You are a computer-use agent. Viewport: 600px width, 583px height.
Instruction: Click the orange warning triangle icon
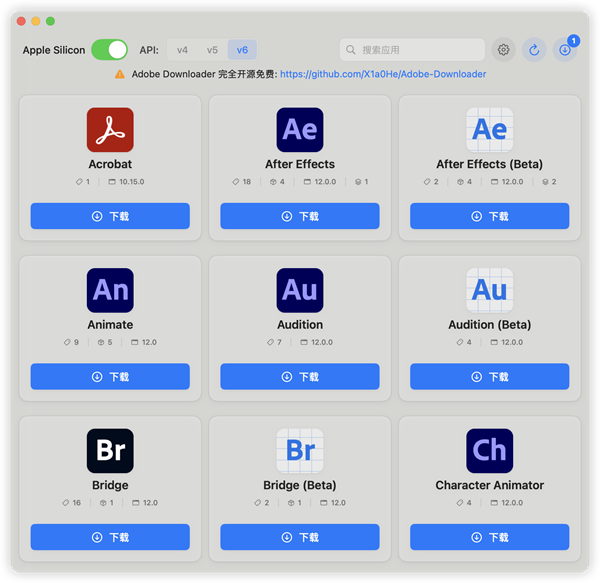(x=120, y=74)
